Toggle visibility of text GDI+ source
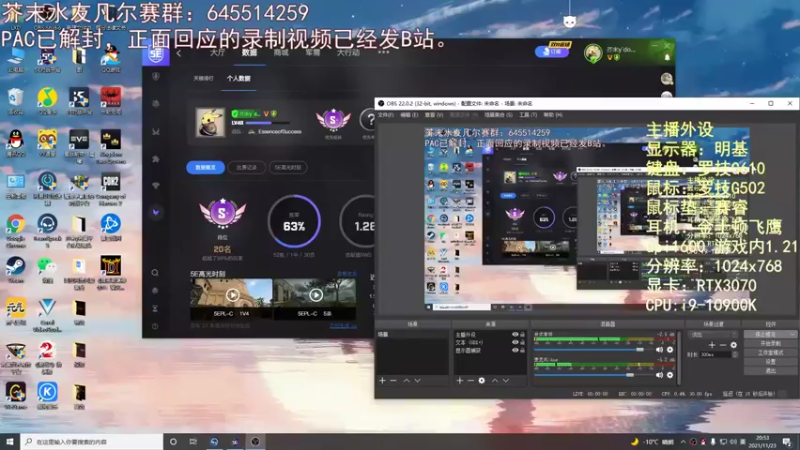800x450 pixels. [x=515, y=342]
